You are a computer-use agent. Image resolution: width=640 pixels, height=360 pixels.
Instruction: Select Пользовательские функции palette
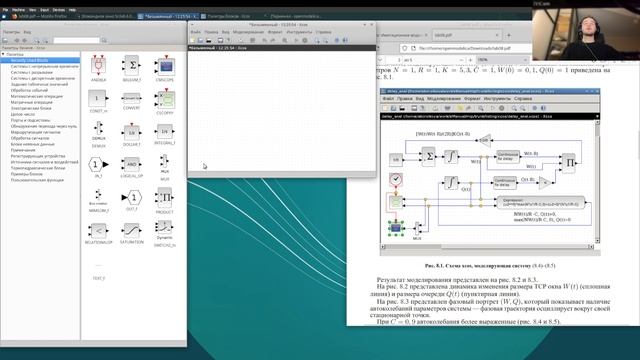coord(37,180)
